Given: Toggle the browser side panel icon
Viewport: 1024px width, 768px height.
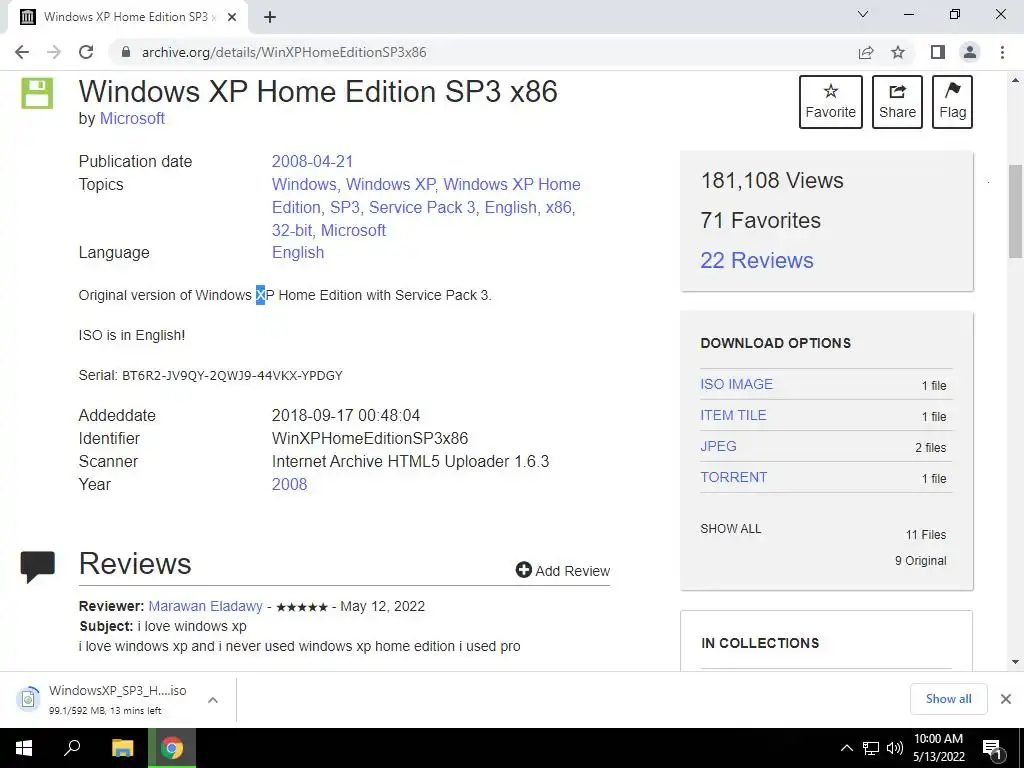Looking at the screenshot, I should [x=938, y=52].
